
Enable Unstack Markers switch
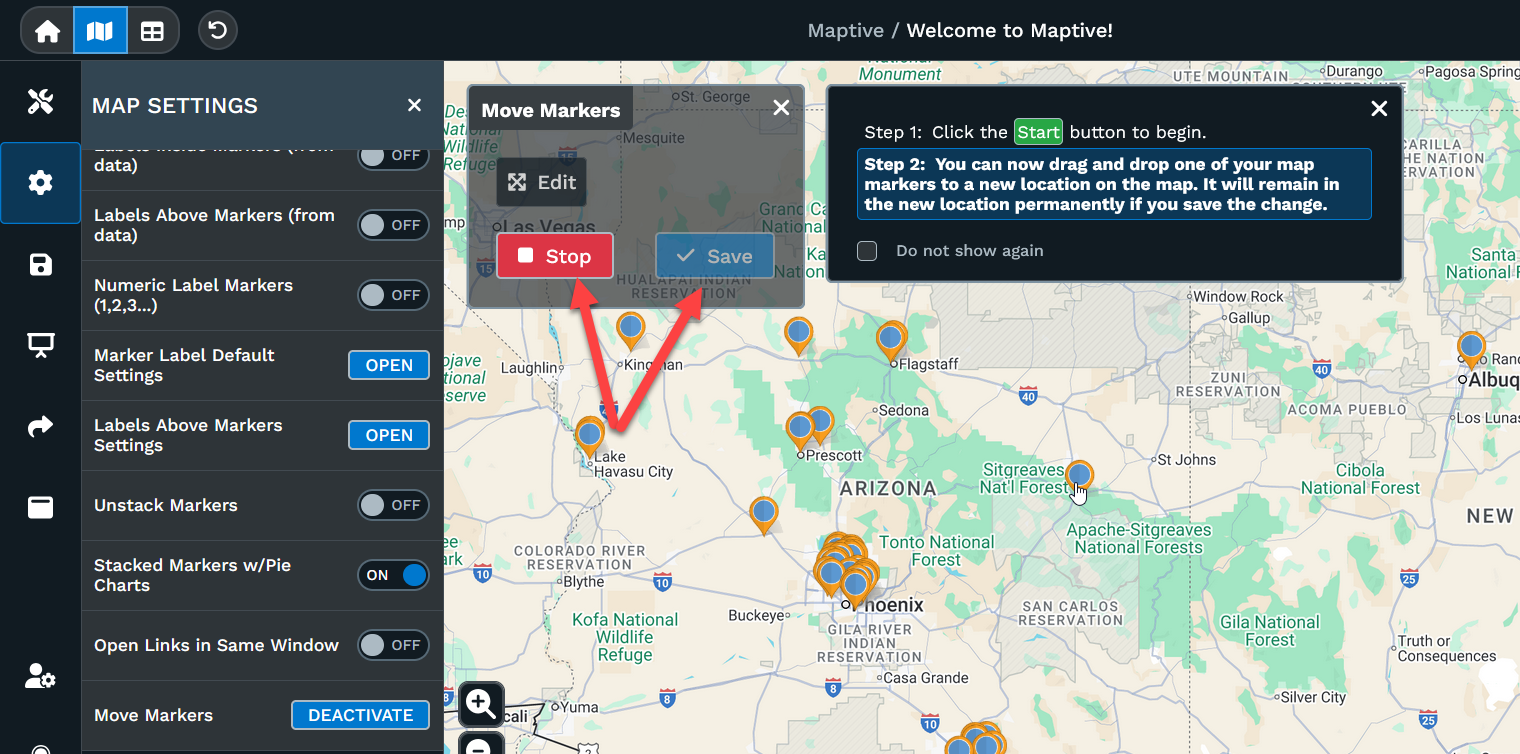393,505
